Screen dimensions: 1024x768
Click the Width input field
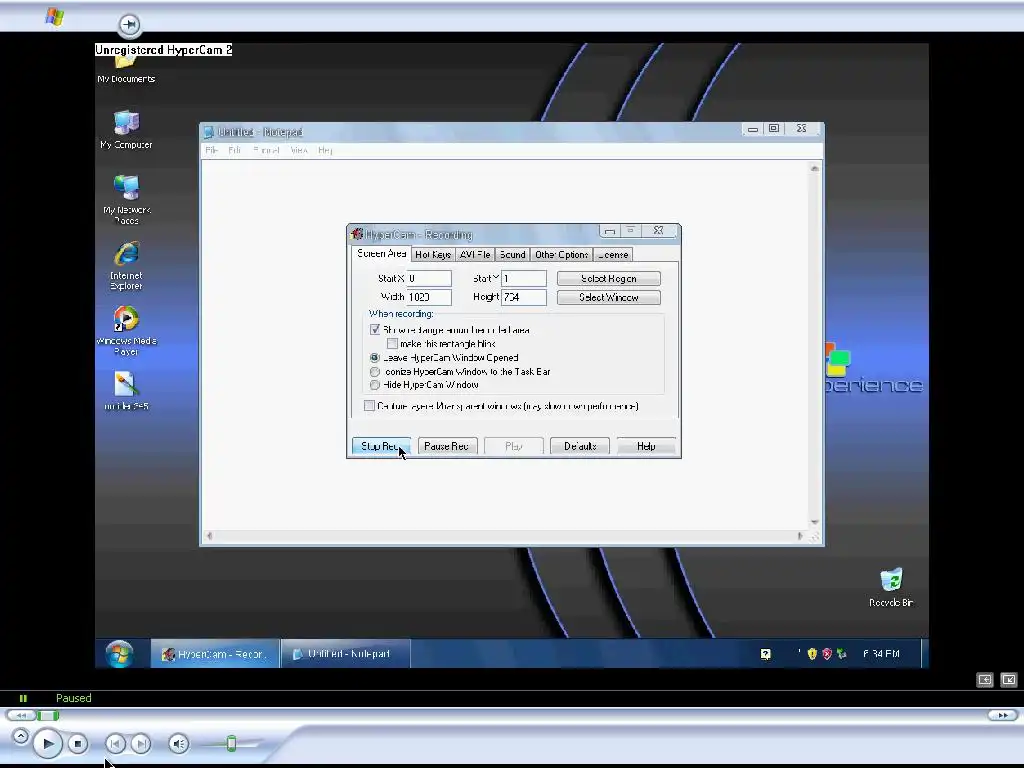coord(429,297)
